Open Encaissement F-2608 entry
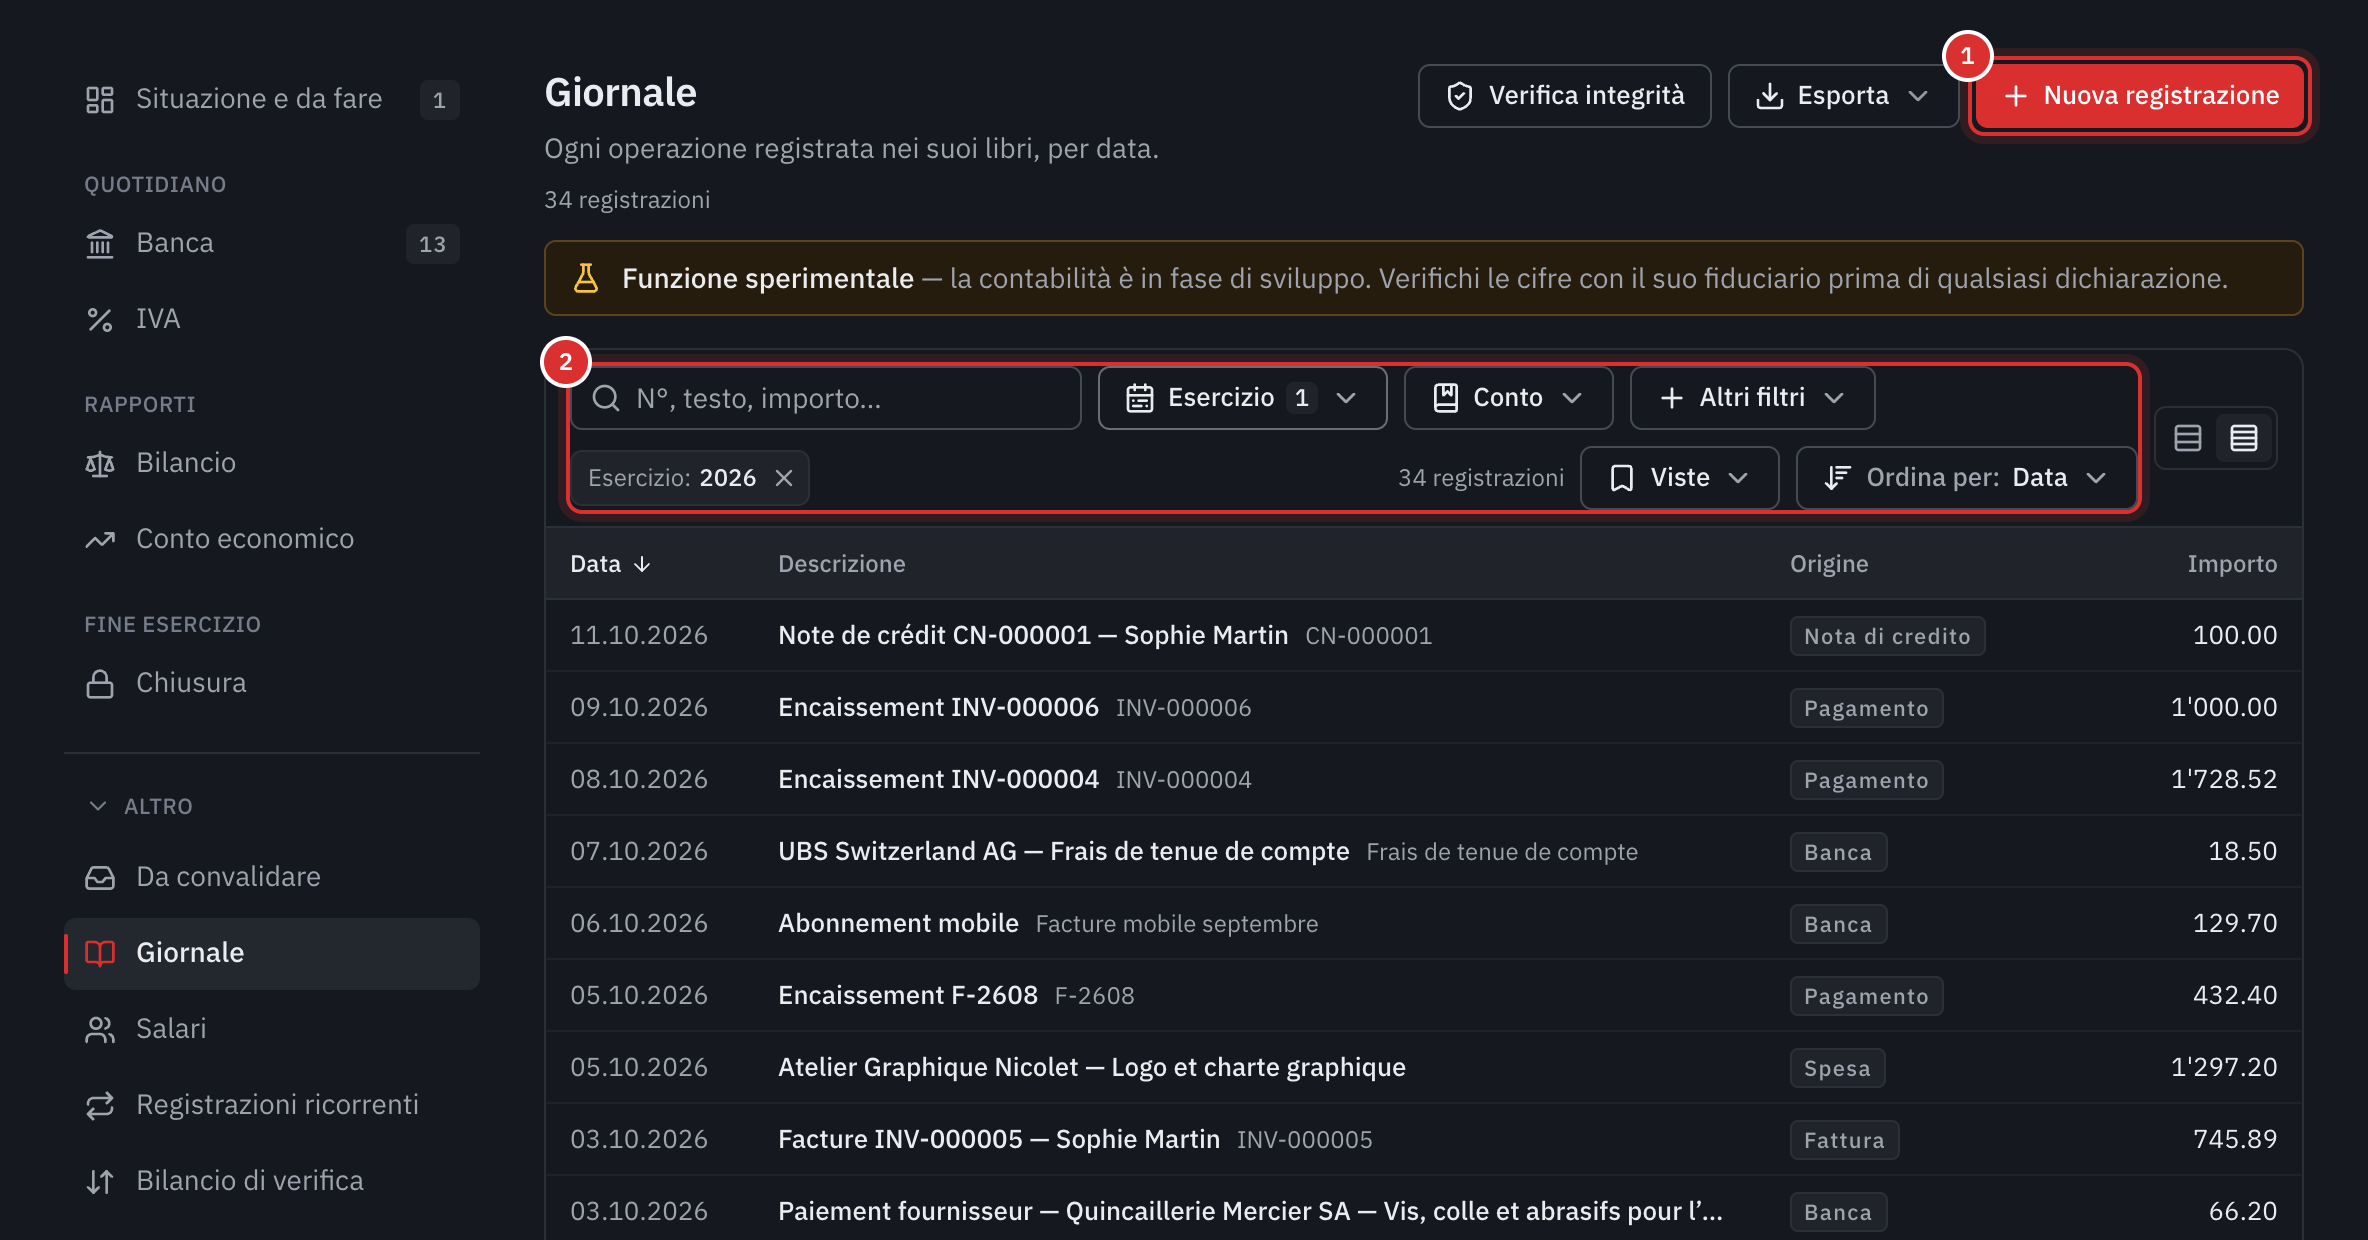 point(1424,995)
